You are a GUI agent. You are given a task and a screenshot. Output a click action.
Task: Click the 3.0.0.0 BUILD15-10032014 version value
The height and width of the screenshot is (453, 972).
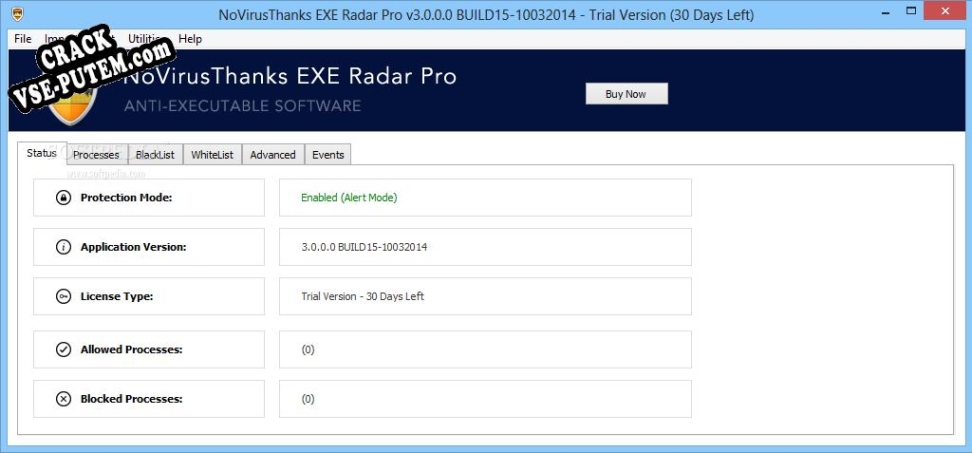click(x=364, y=247)
